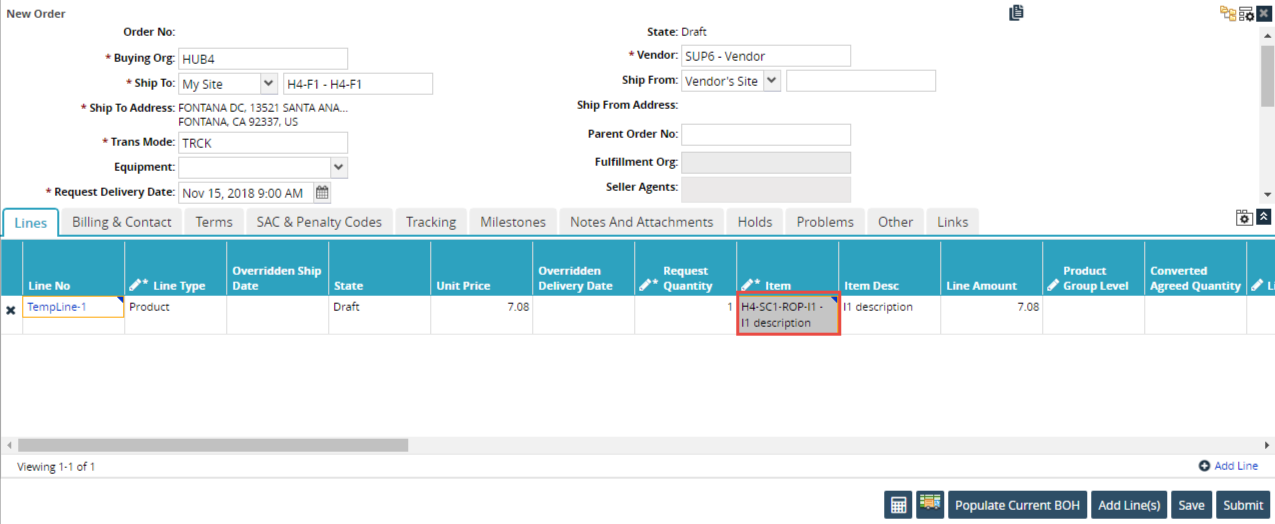The height and width of the screenshot is (524, 1275).
Task: Open the TempLine-1 link
Action: click(x=57, y=307)
